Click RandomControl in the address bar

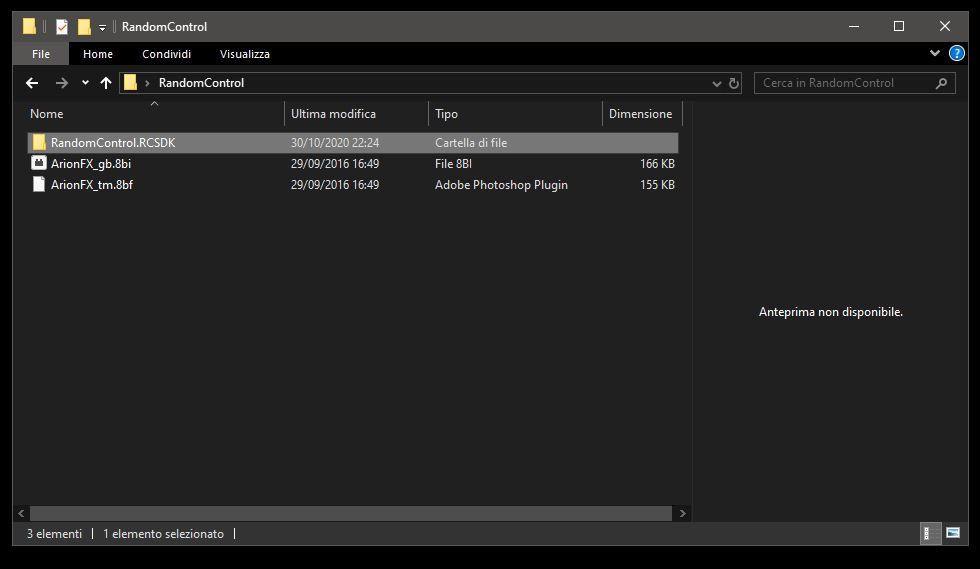[201, 83]
